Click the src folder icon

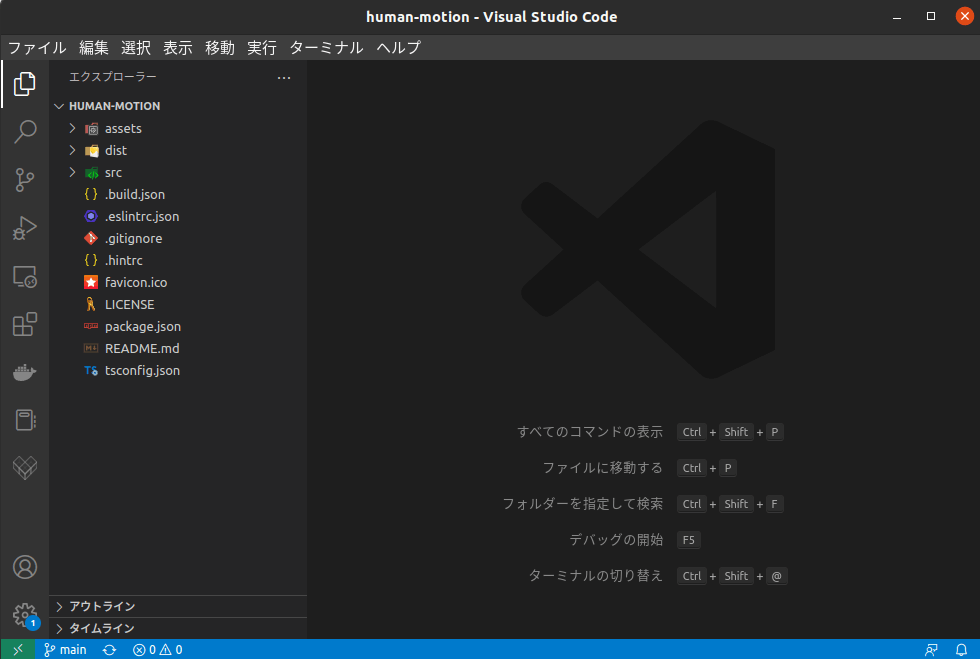pos(91,173)
